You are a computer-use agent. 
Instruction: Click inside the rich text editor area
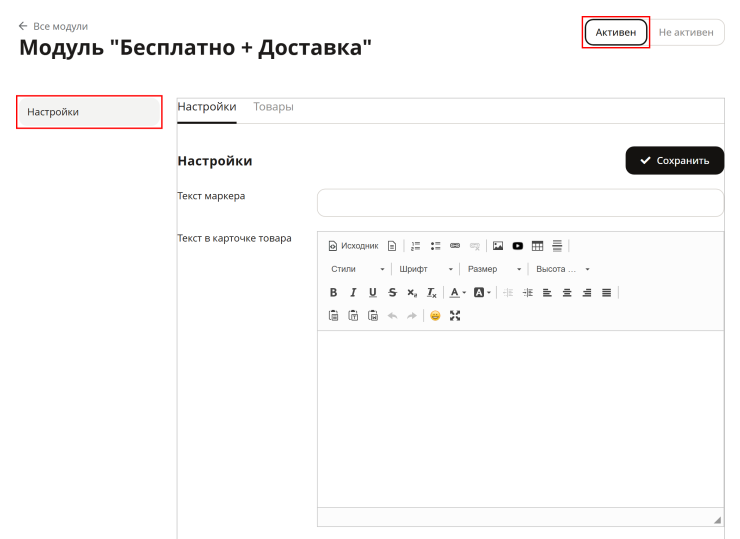521,419
